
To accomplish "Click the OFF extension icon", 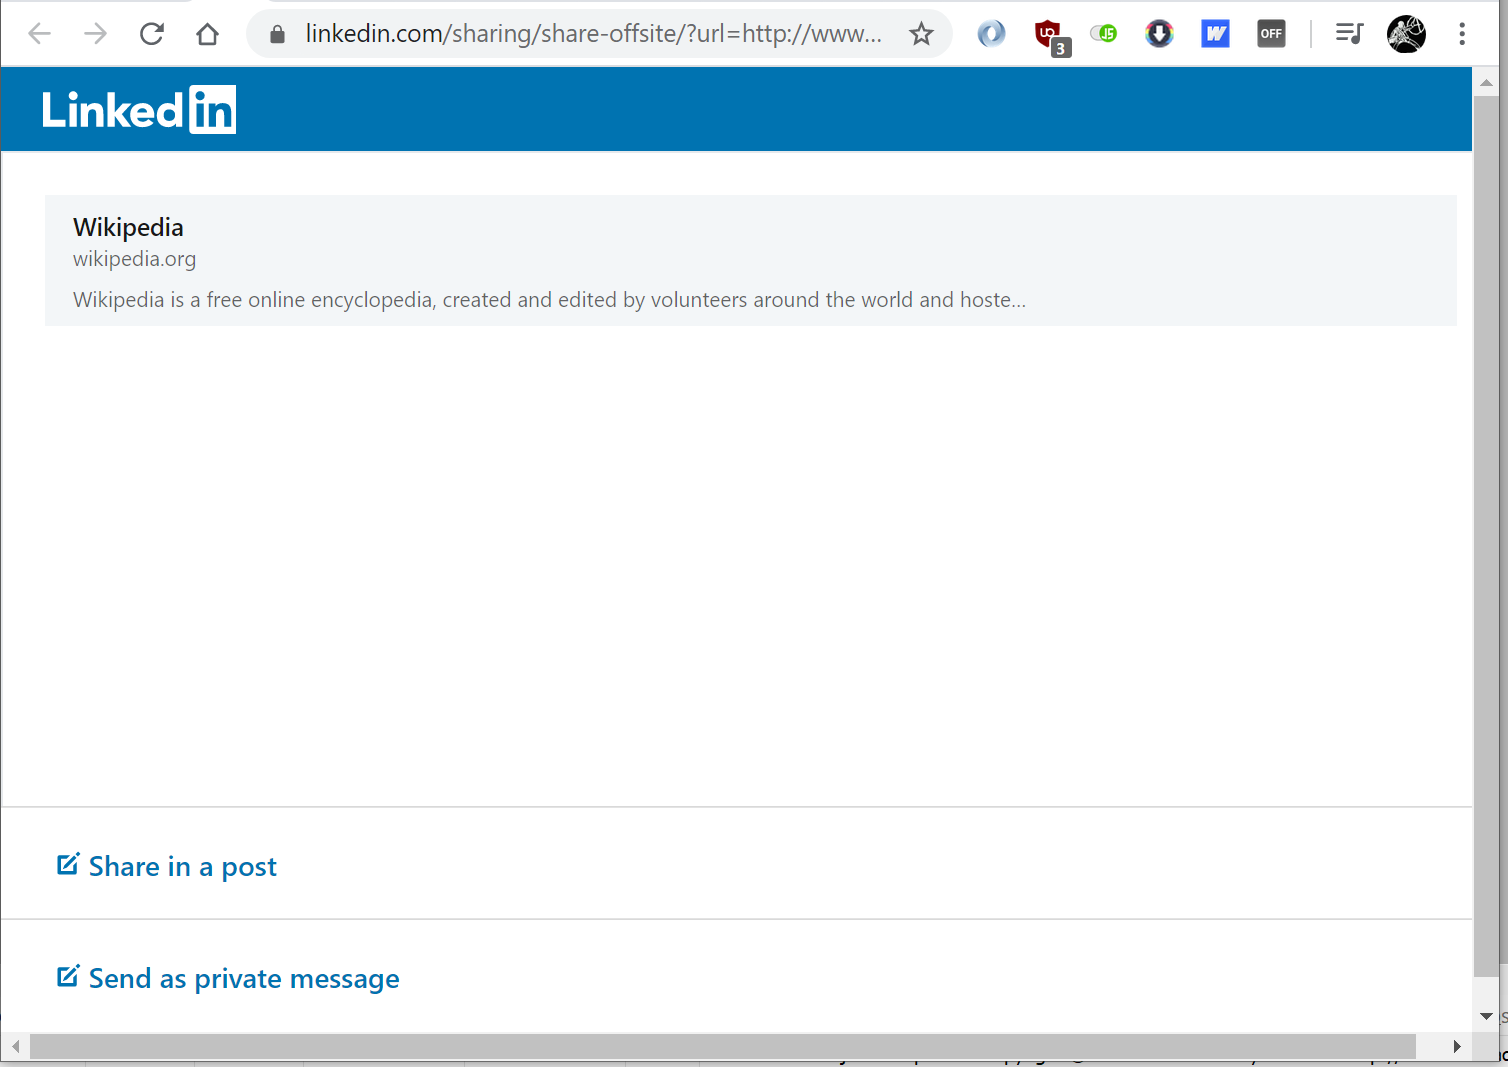I will 1271,34.
